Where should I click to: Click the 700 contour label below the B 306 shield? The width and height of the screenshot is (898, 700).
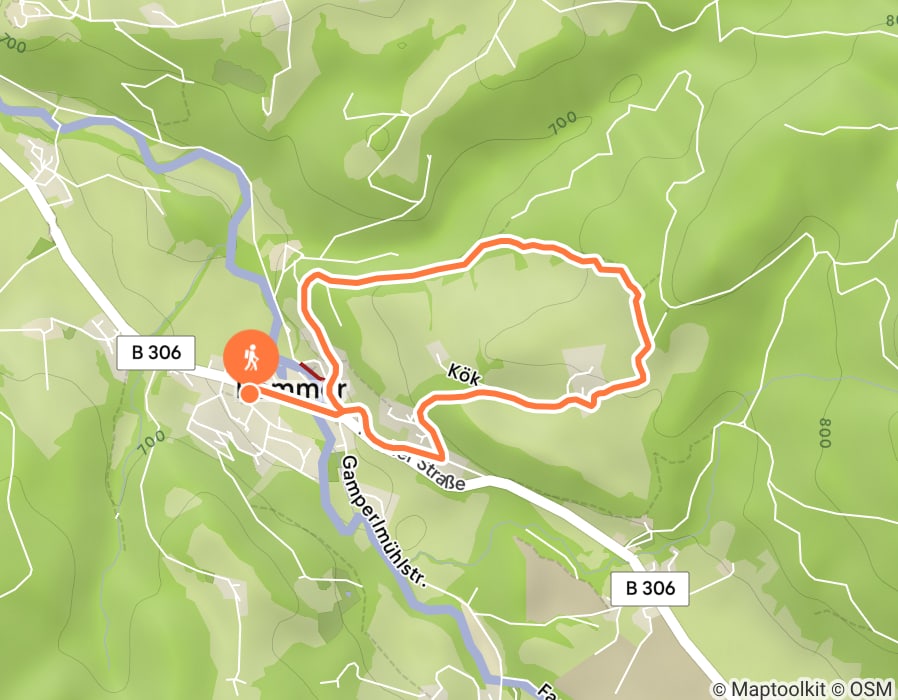152,443
